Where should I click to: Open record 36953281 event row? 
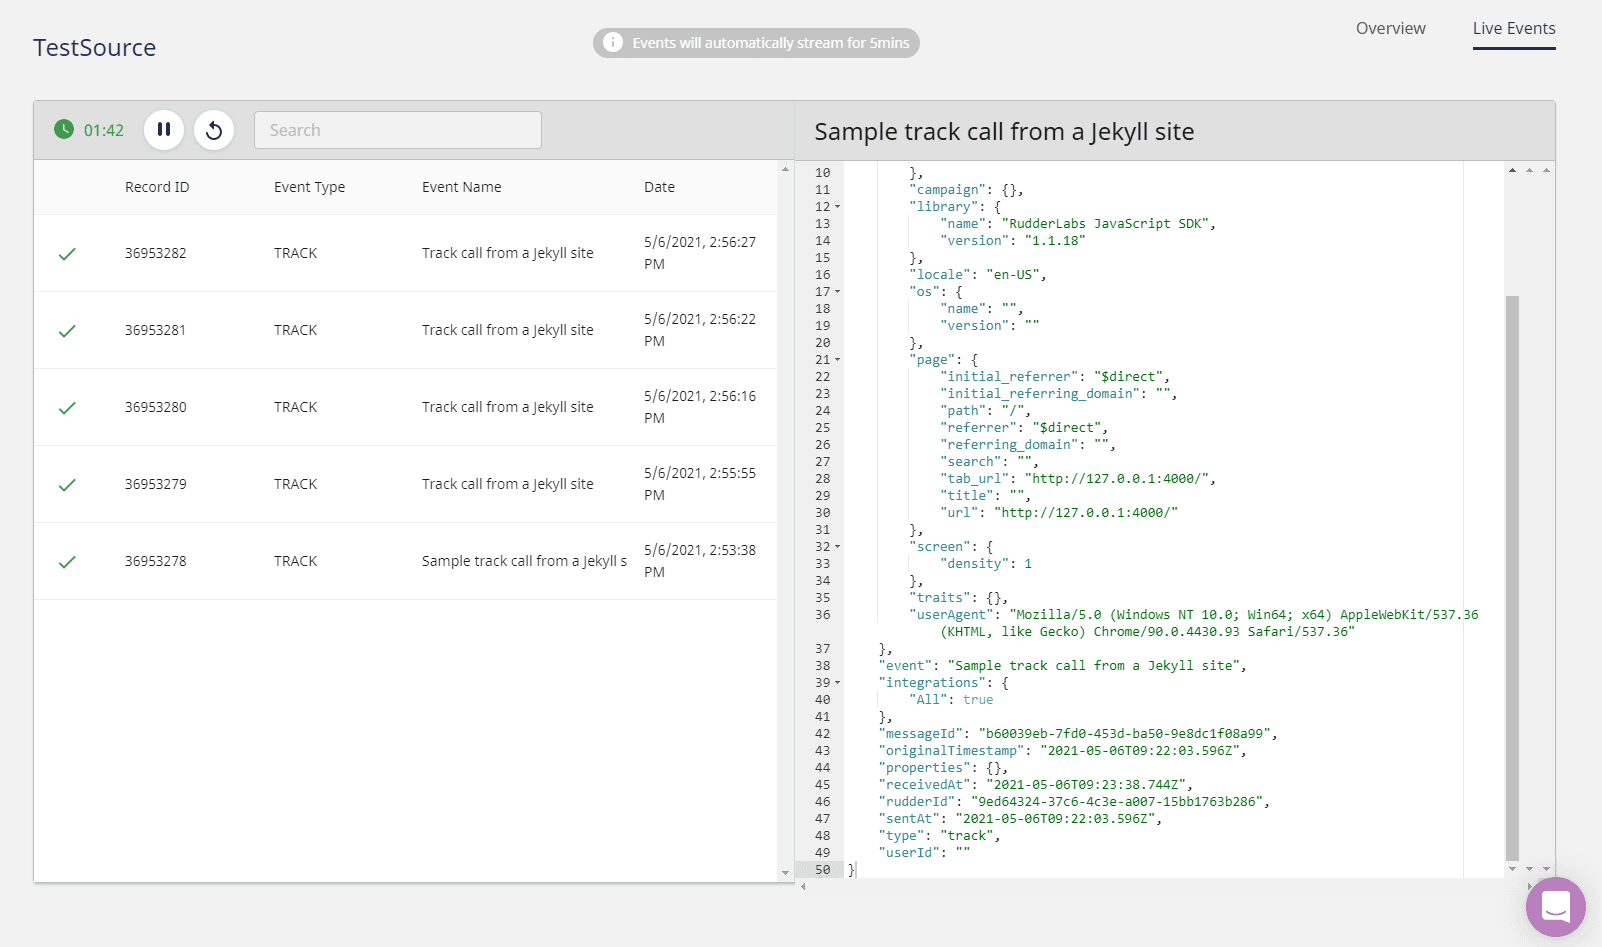(405, 330)
